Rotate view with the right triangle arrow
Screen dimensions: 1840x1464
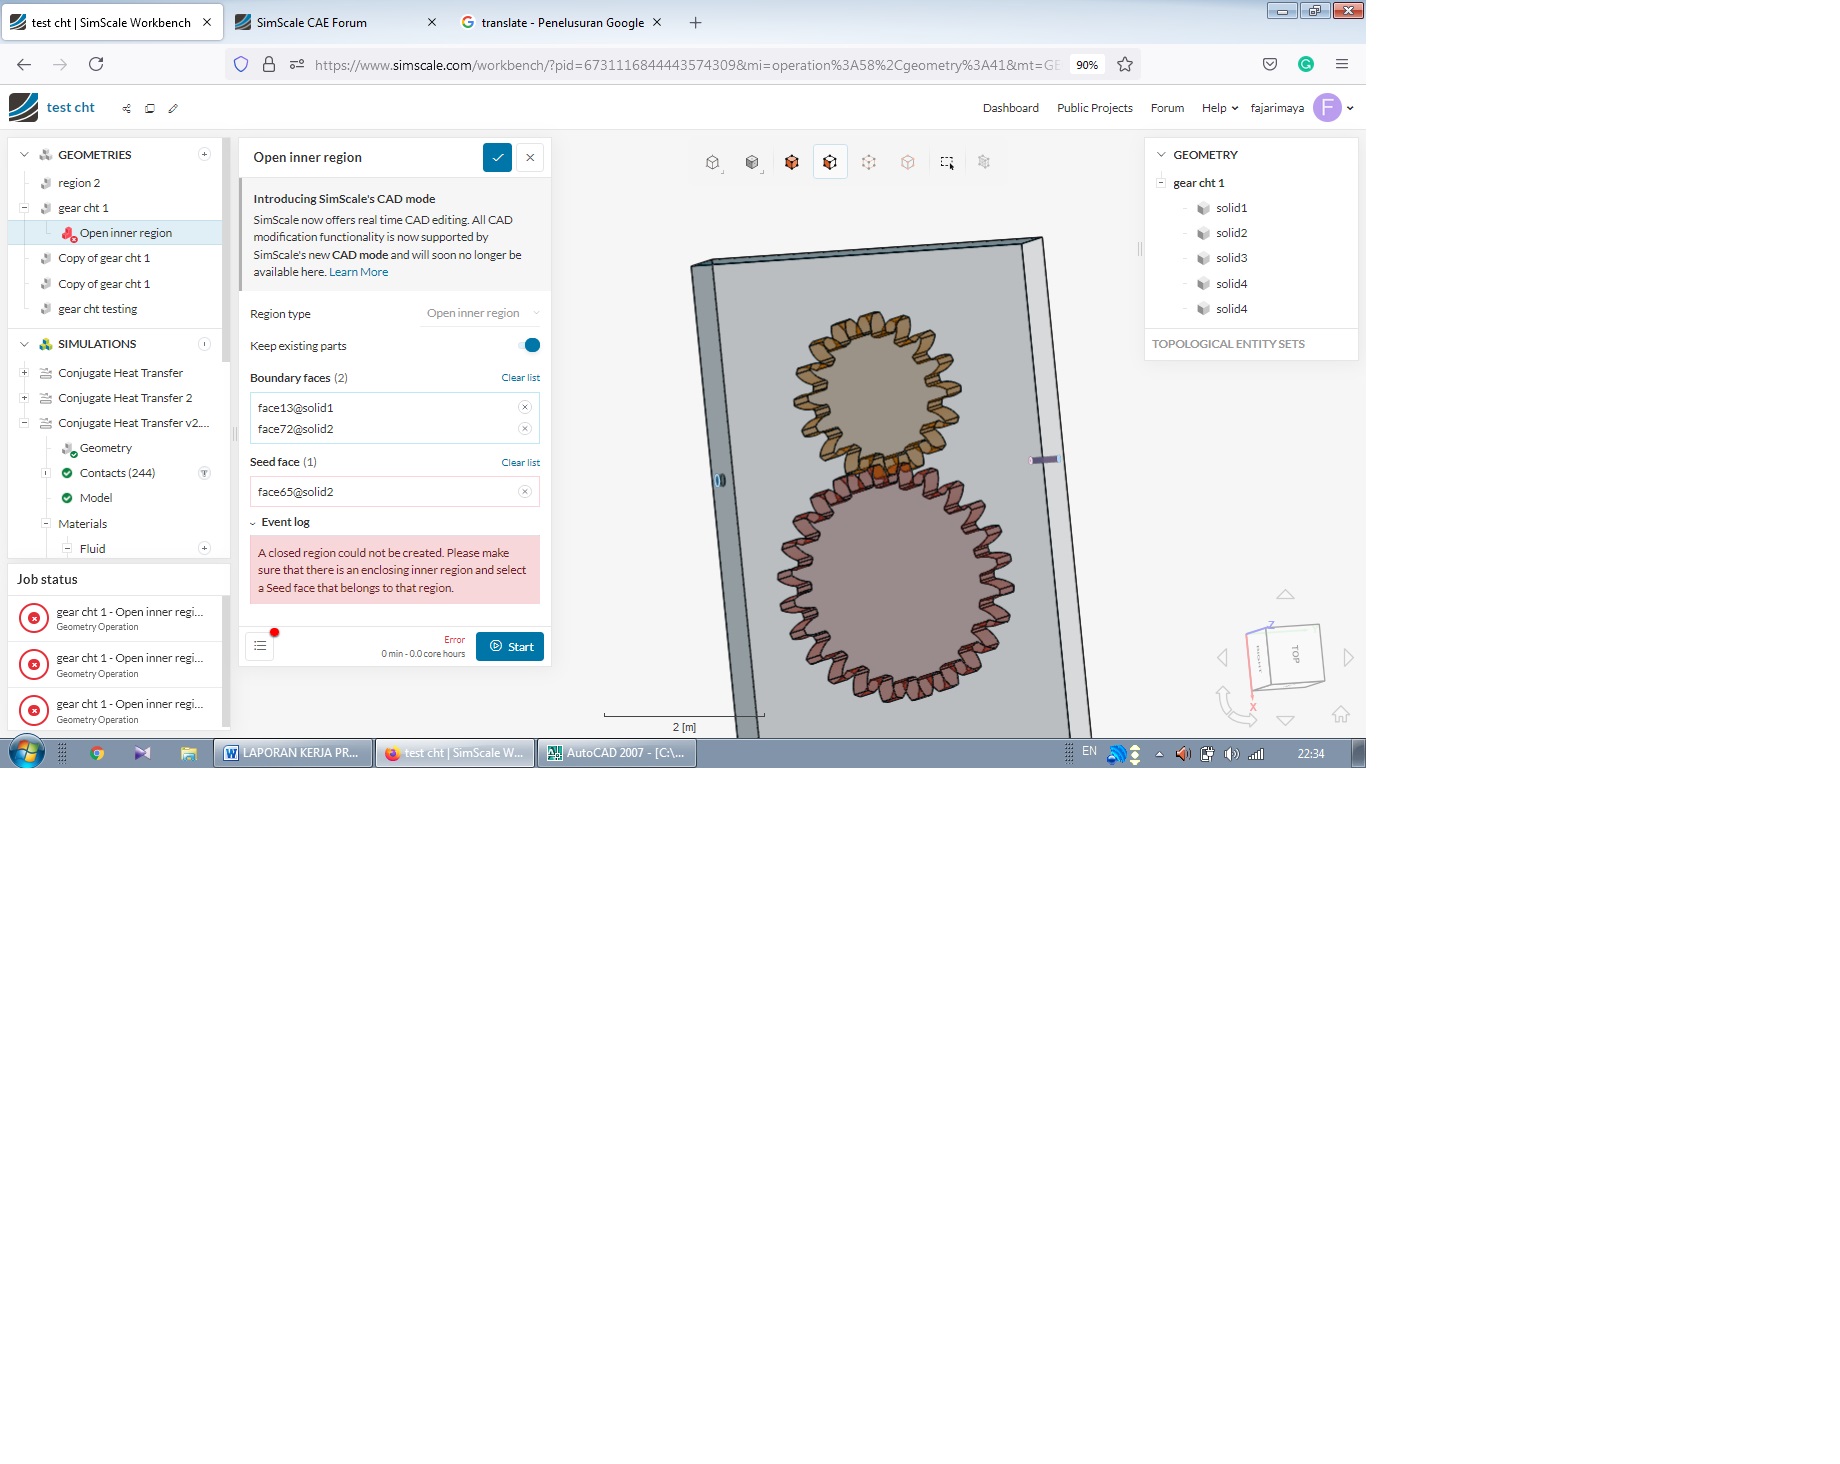pyautogui.click(x=1348, y=657)
